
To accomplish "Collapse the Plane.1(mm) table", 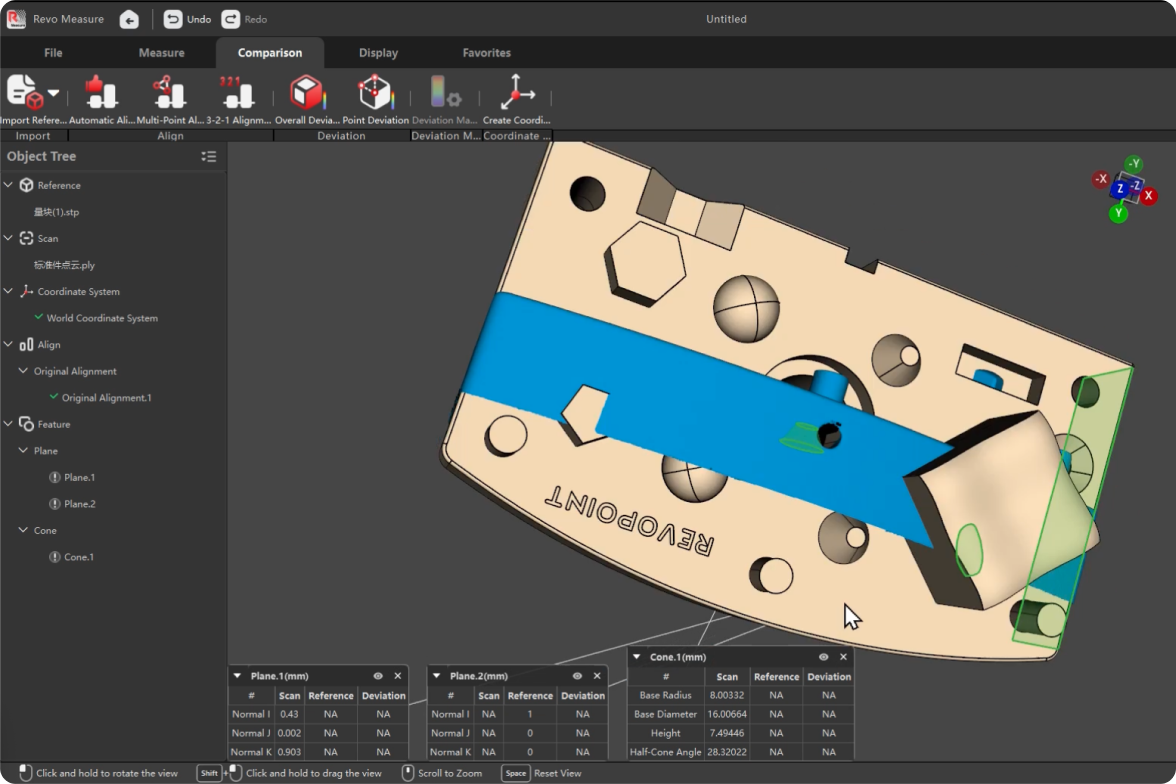I will [x=238, y=676].
